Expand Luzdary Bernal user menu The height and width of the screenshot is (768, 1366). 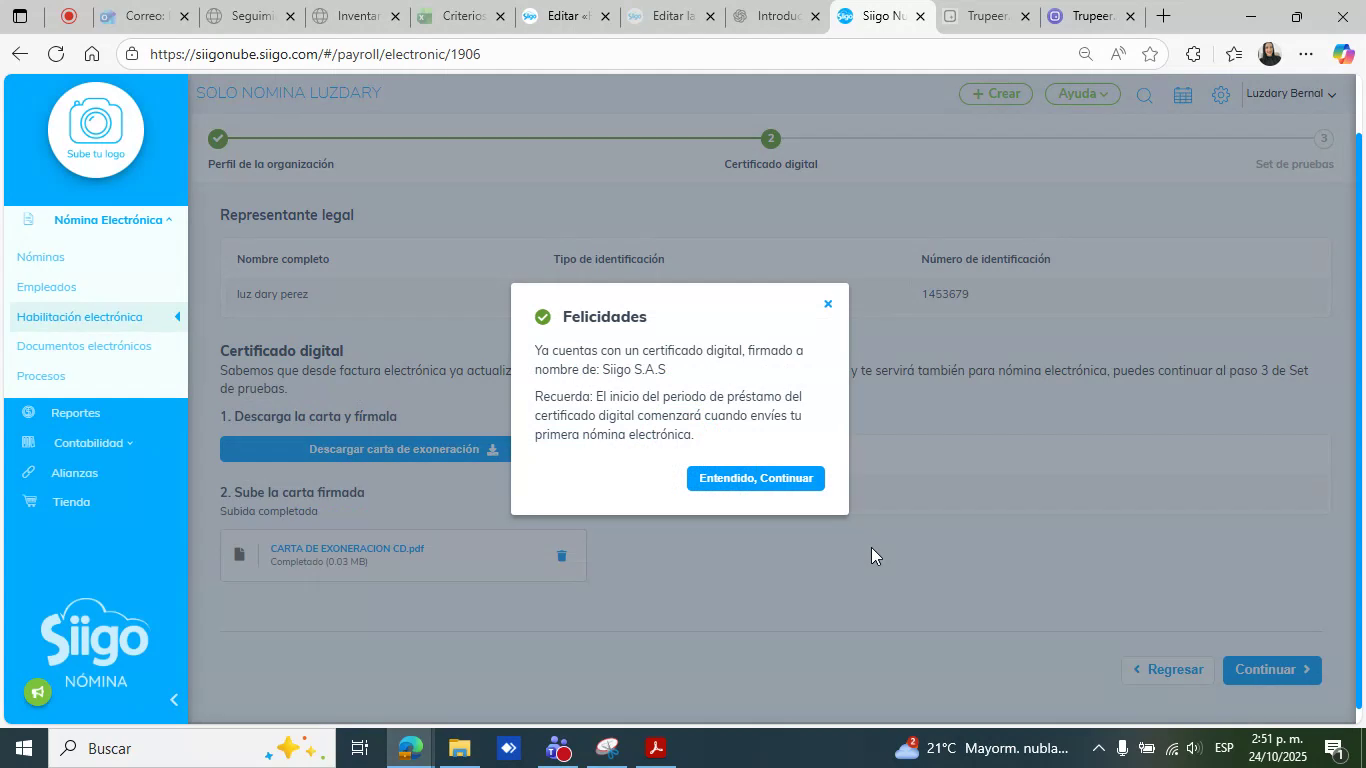coord(1291,93)
